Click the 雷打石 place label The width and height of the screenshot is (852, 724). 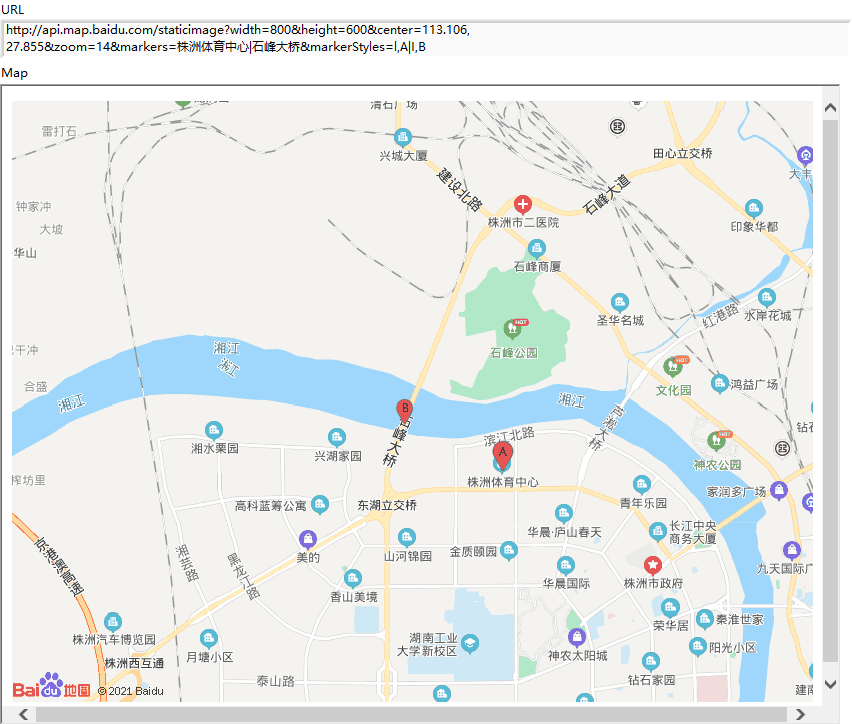click(59, 132)
